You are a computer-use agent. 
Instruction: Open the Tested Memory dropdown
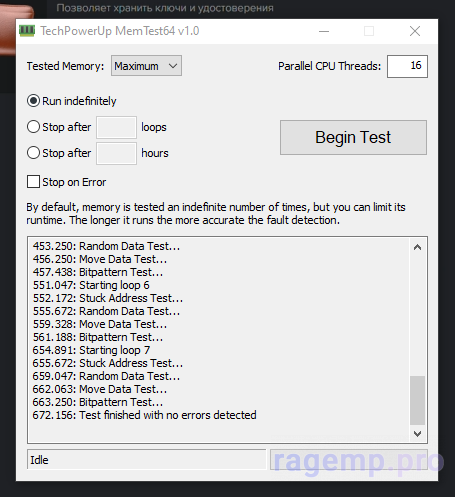146,66
